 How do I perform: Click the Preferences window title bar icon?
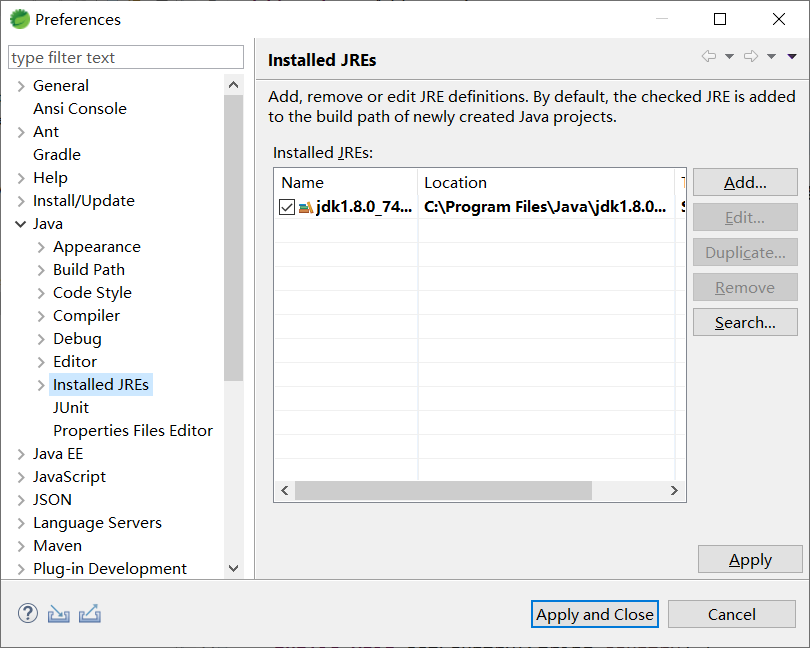tap(19, 19)
